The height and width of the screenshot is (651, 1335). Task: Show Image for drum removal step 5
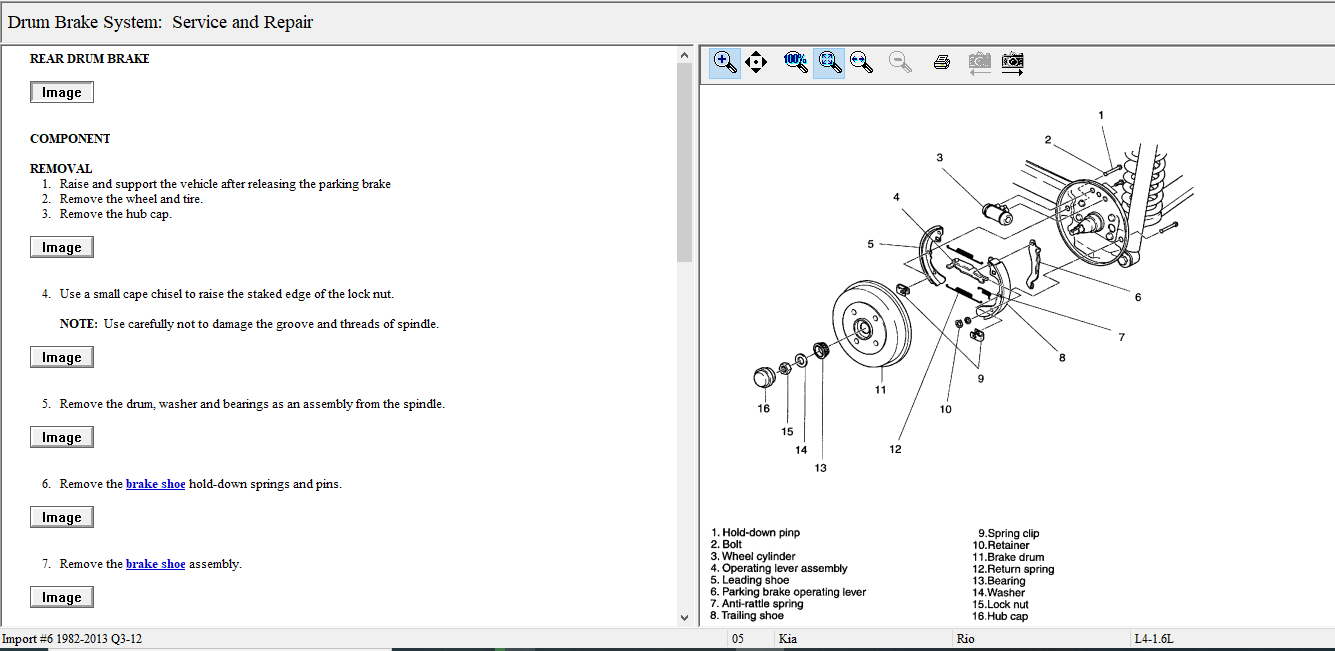[x=62, y=438]
